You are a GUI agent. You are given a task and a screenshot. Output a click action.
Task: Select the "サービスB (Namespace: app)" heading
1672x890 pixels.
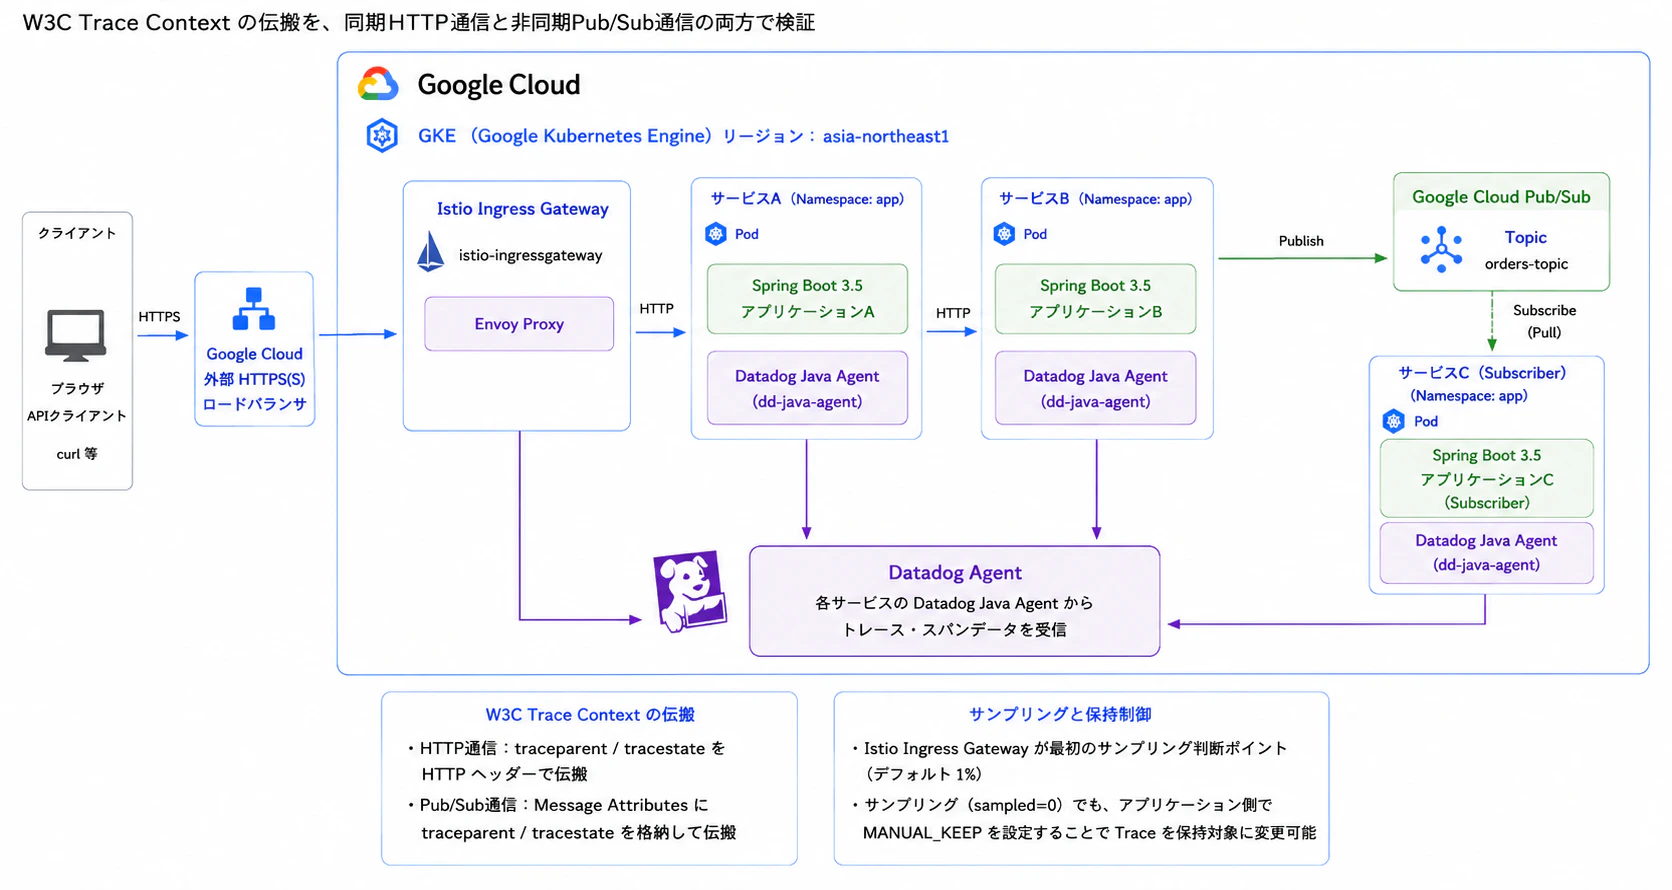pyautogui.click(x=1095, y=199)
